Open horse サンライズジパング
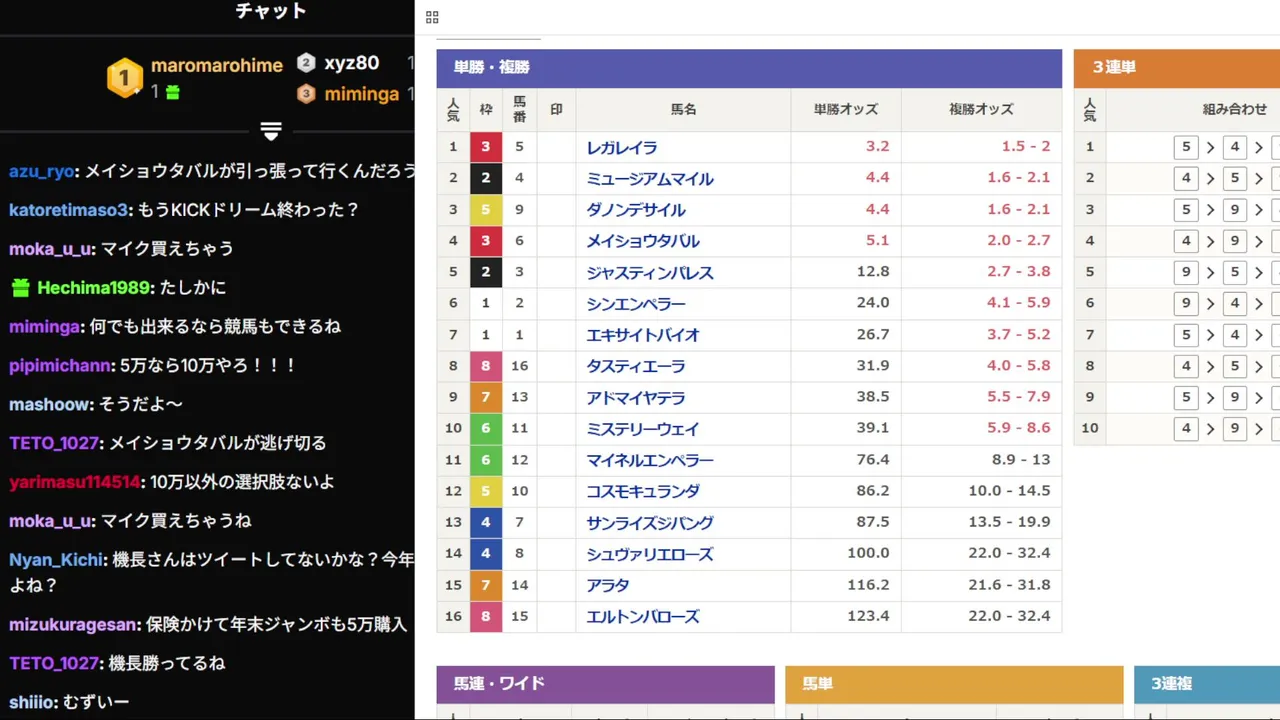Image resolution: width=1280 pixels, height=720 pixels. click(650, 523)
